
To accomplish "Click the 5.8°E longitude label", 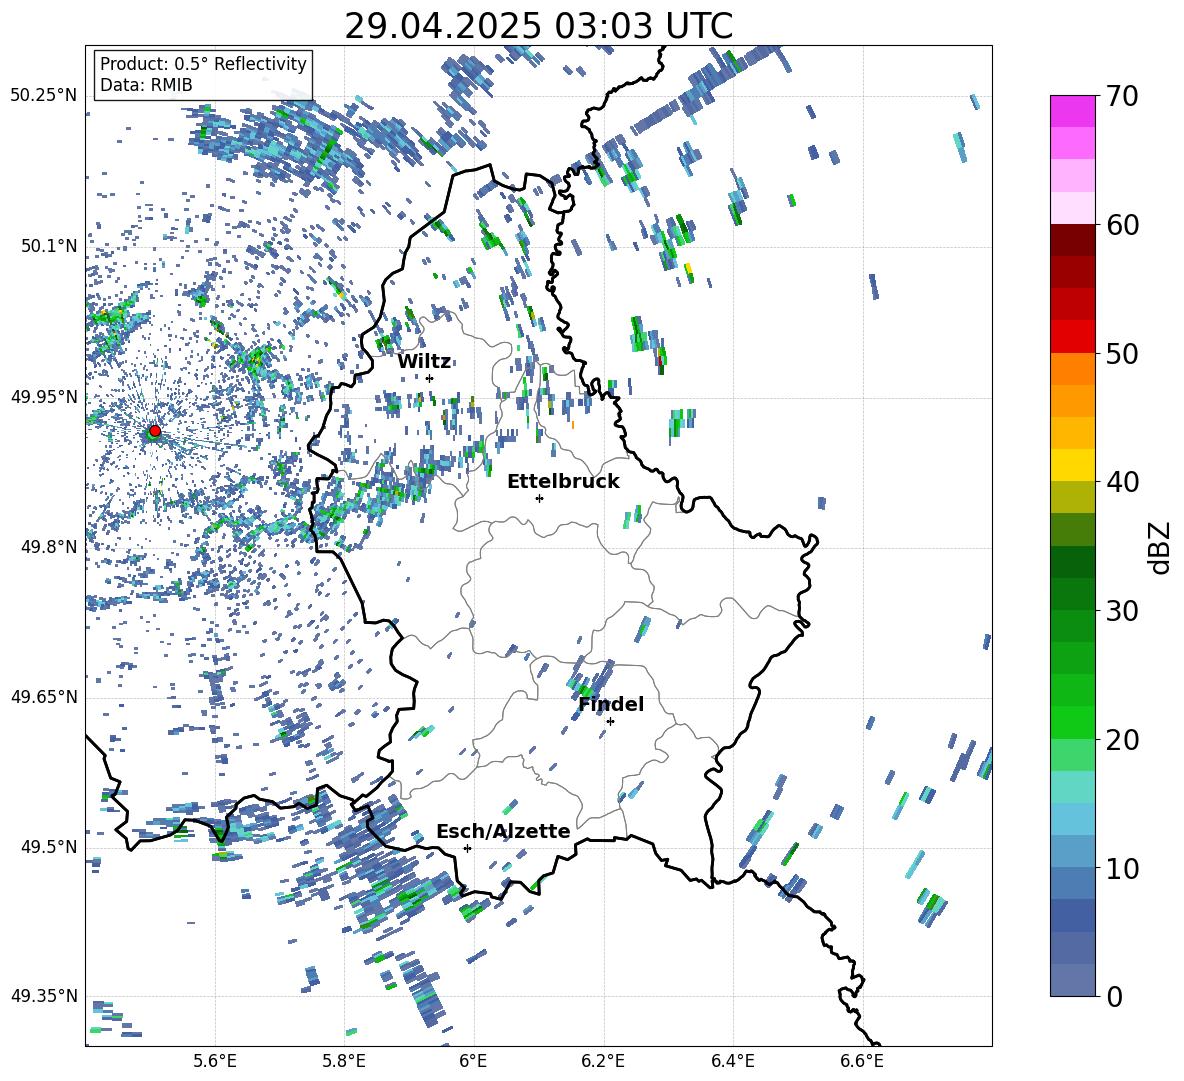I will tap(344, 1061).
